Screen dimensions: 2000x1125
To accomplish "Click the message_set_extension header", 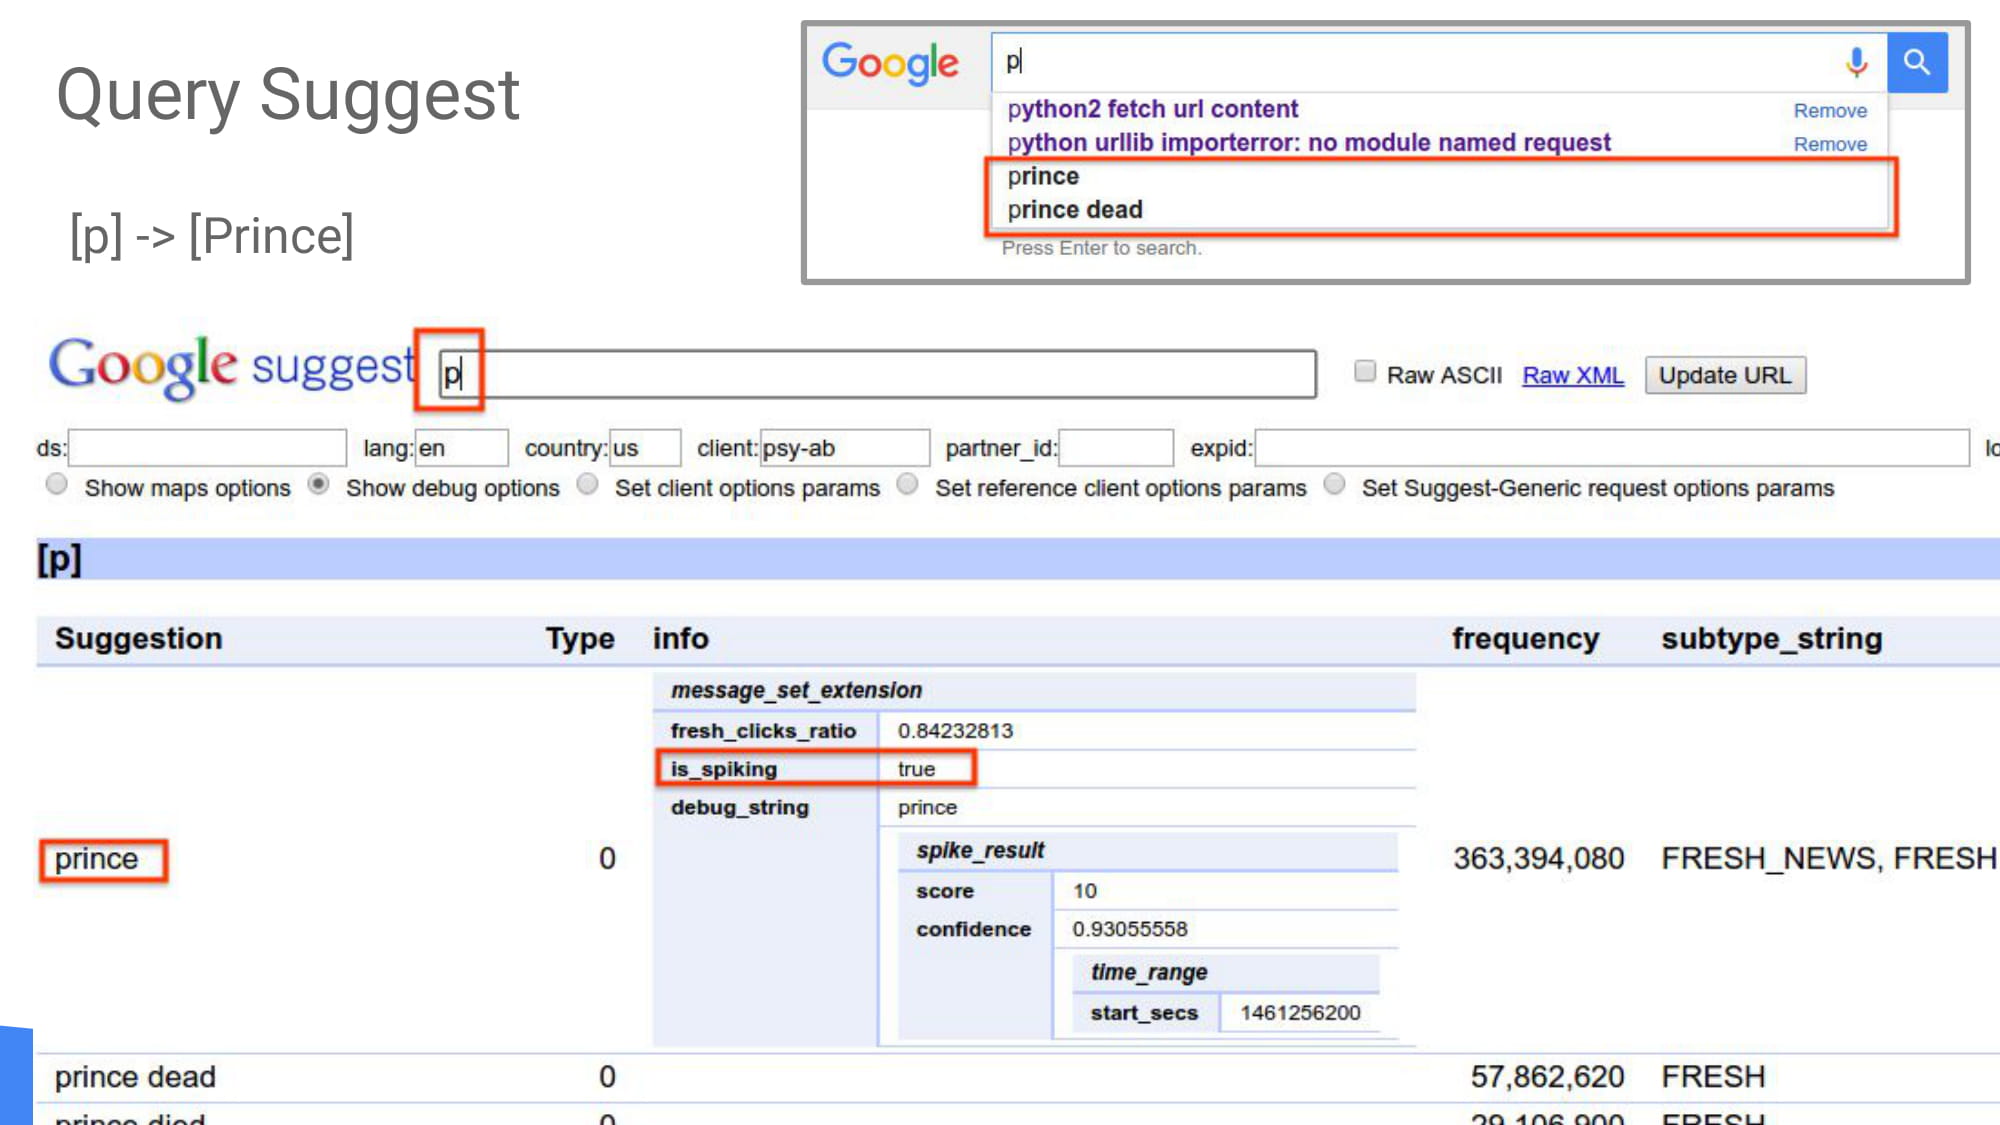I will [796, 691].
